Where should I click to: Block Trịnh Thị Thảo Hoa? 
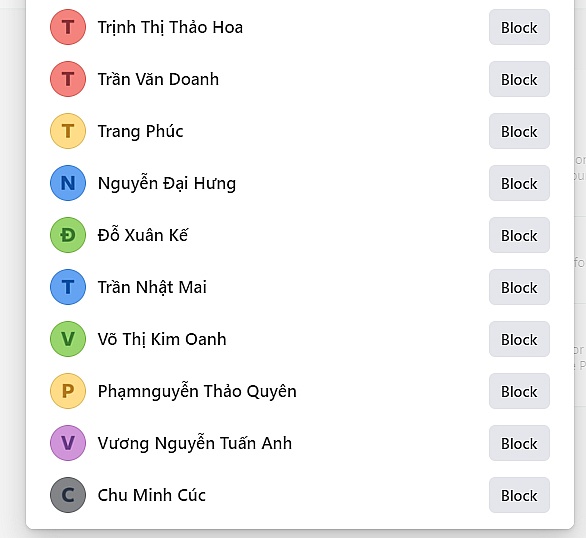click(519, 27)
